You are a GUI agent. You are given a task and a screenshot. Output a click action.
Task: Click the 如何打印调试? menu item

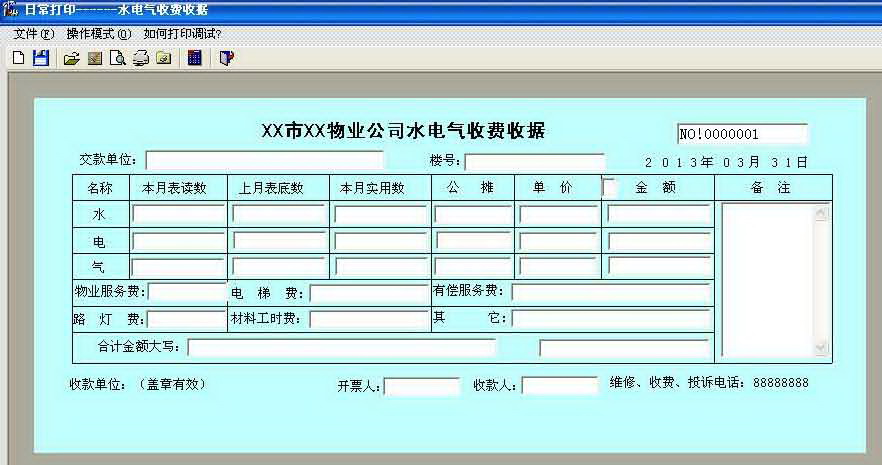[182, 33]
